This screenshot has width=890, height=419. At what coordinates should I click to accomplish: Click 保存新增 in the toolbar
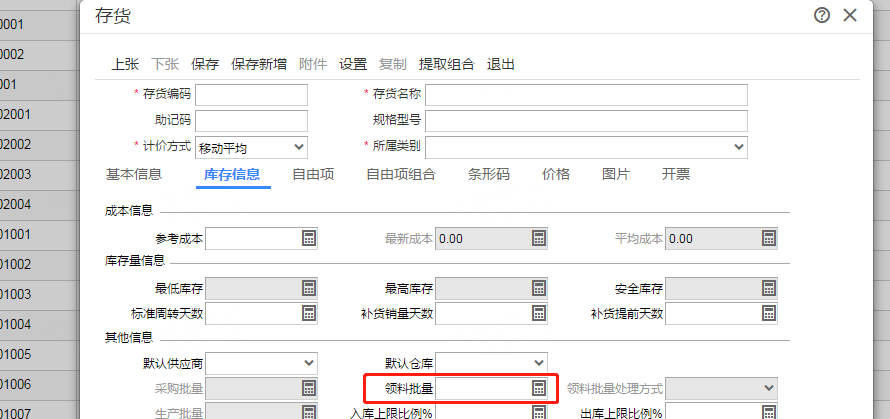(x=259, y=64)
